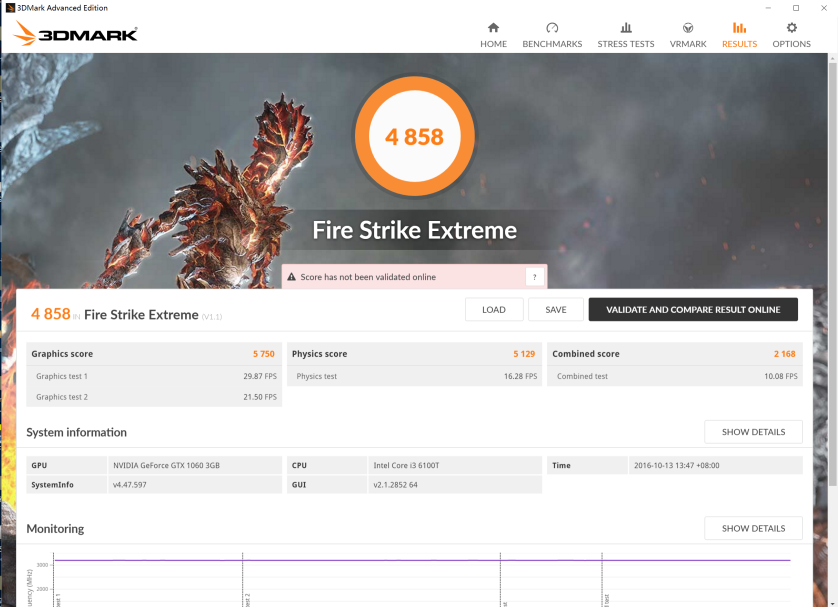Viewport: 838px width, 607px height.
Task: Click SystemInfo version v4.47.597
Action: pos(129,485)
